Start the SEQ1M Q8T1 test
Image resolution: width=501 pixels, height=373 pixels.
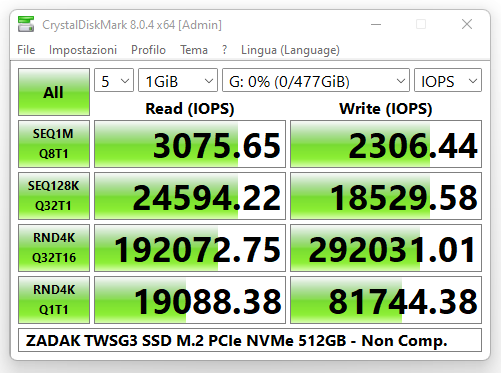point(54,144)
